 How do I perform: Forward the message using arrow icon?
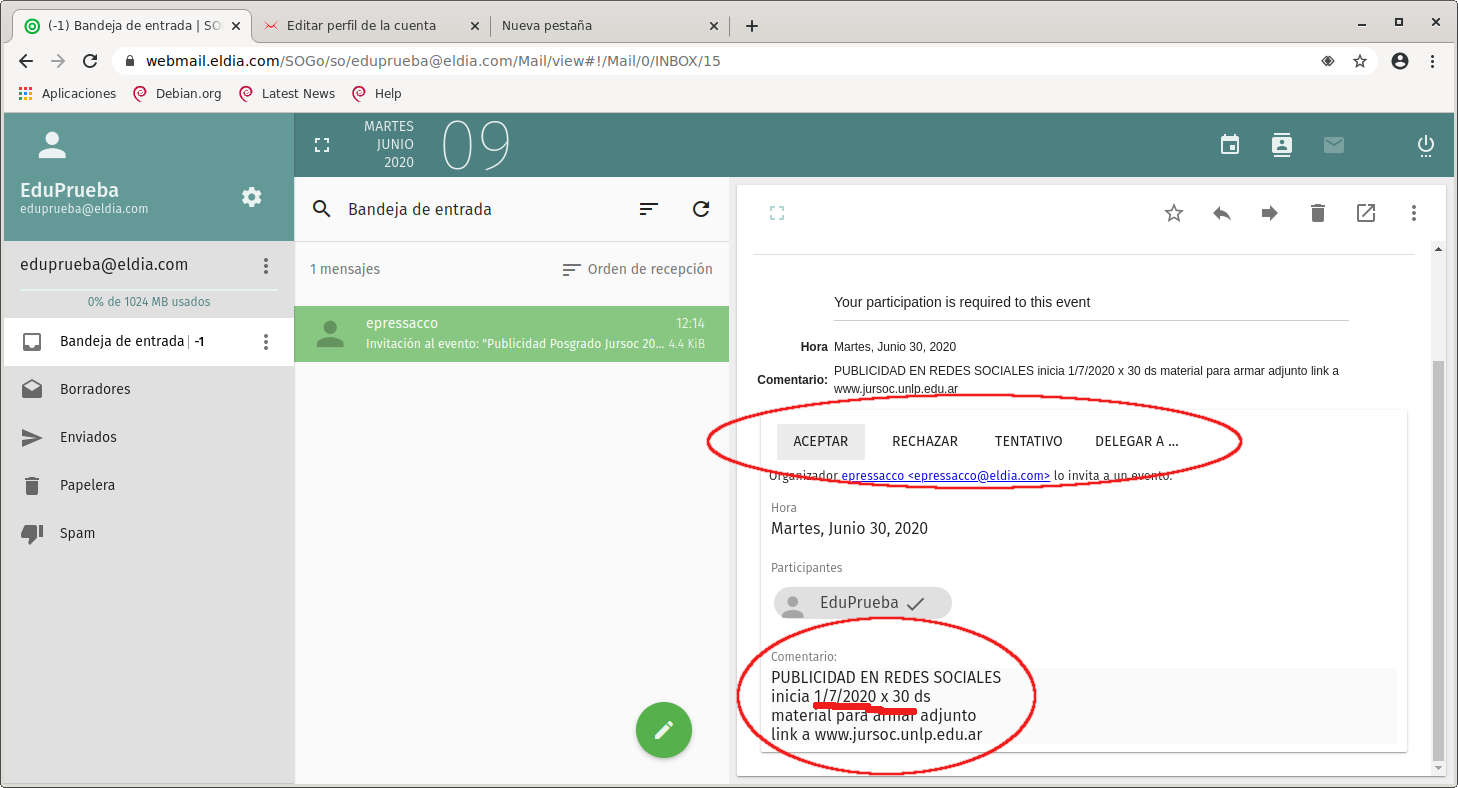pos(1270,213)
